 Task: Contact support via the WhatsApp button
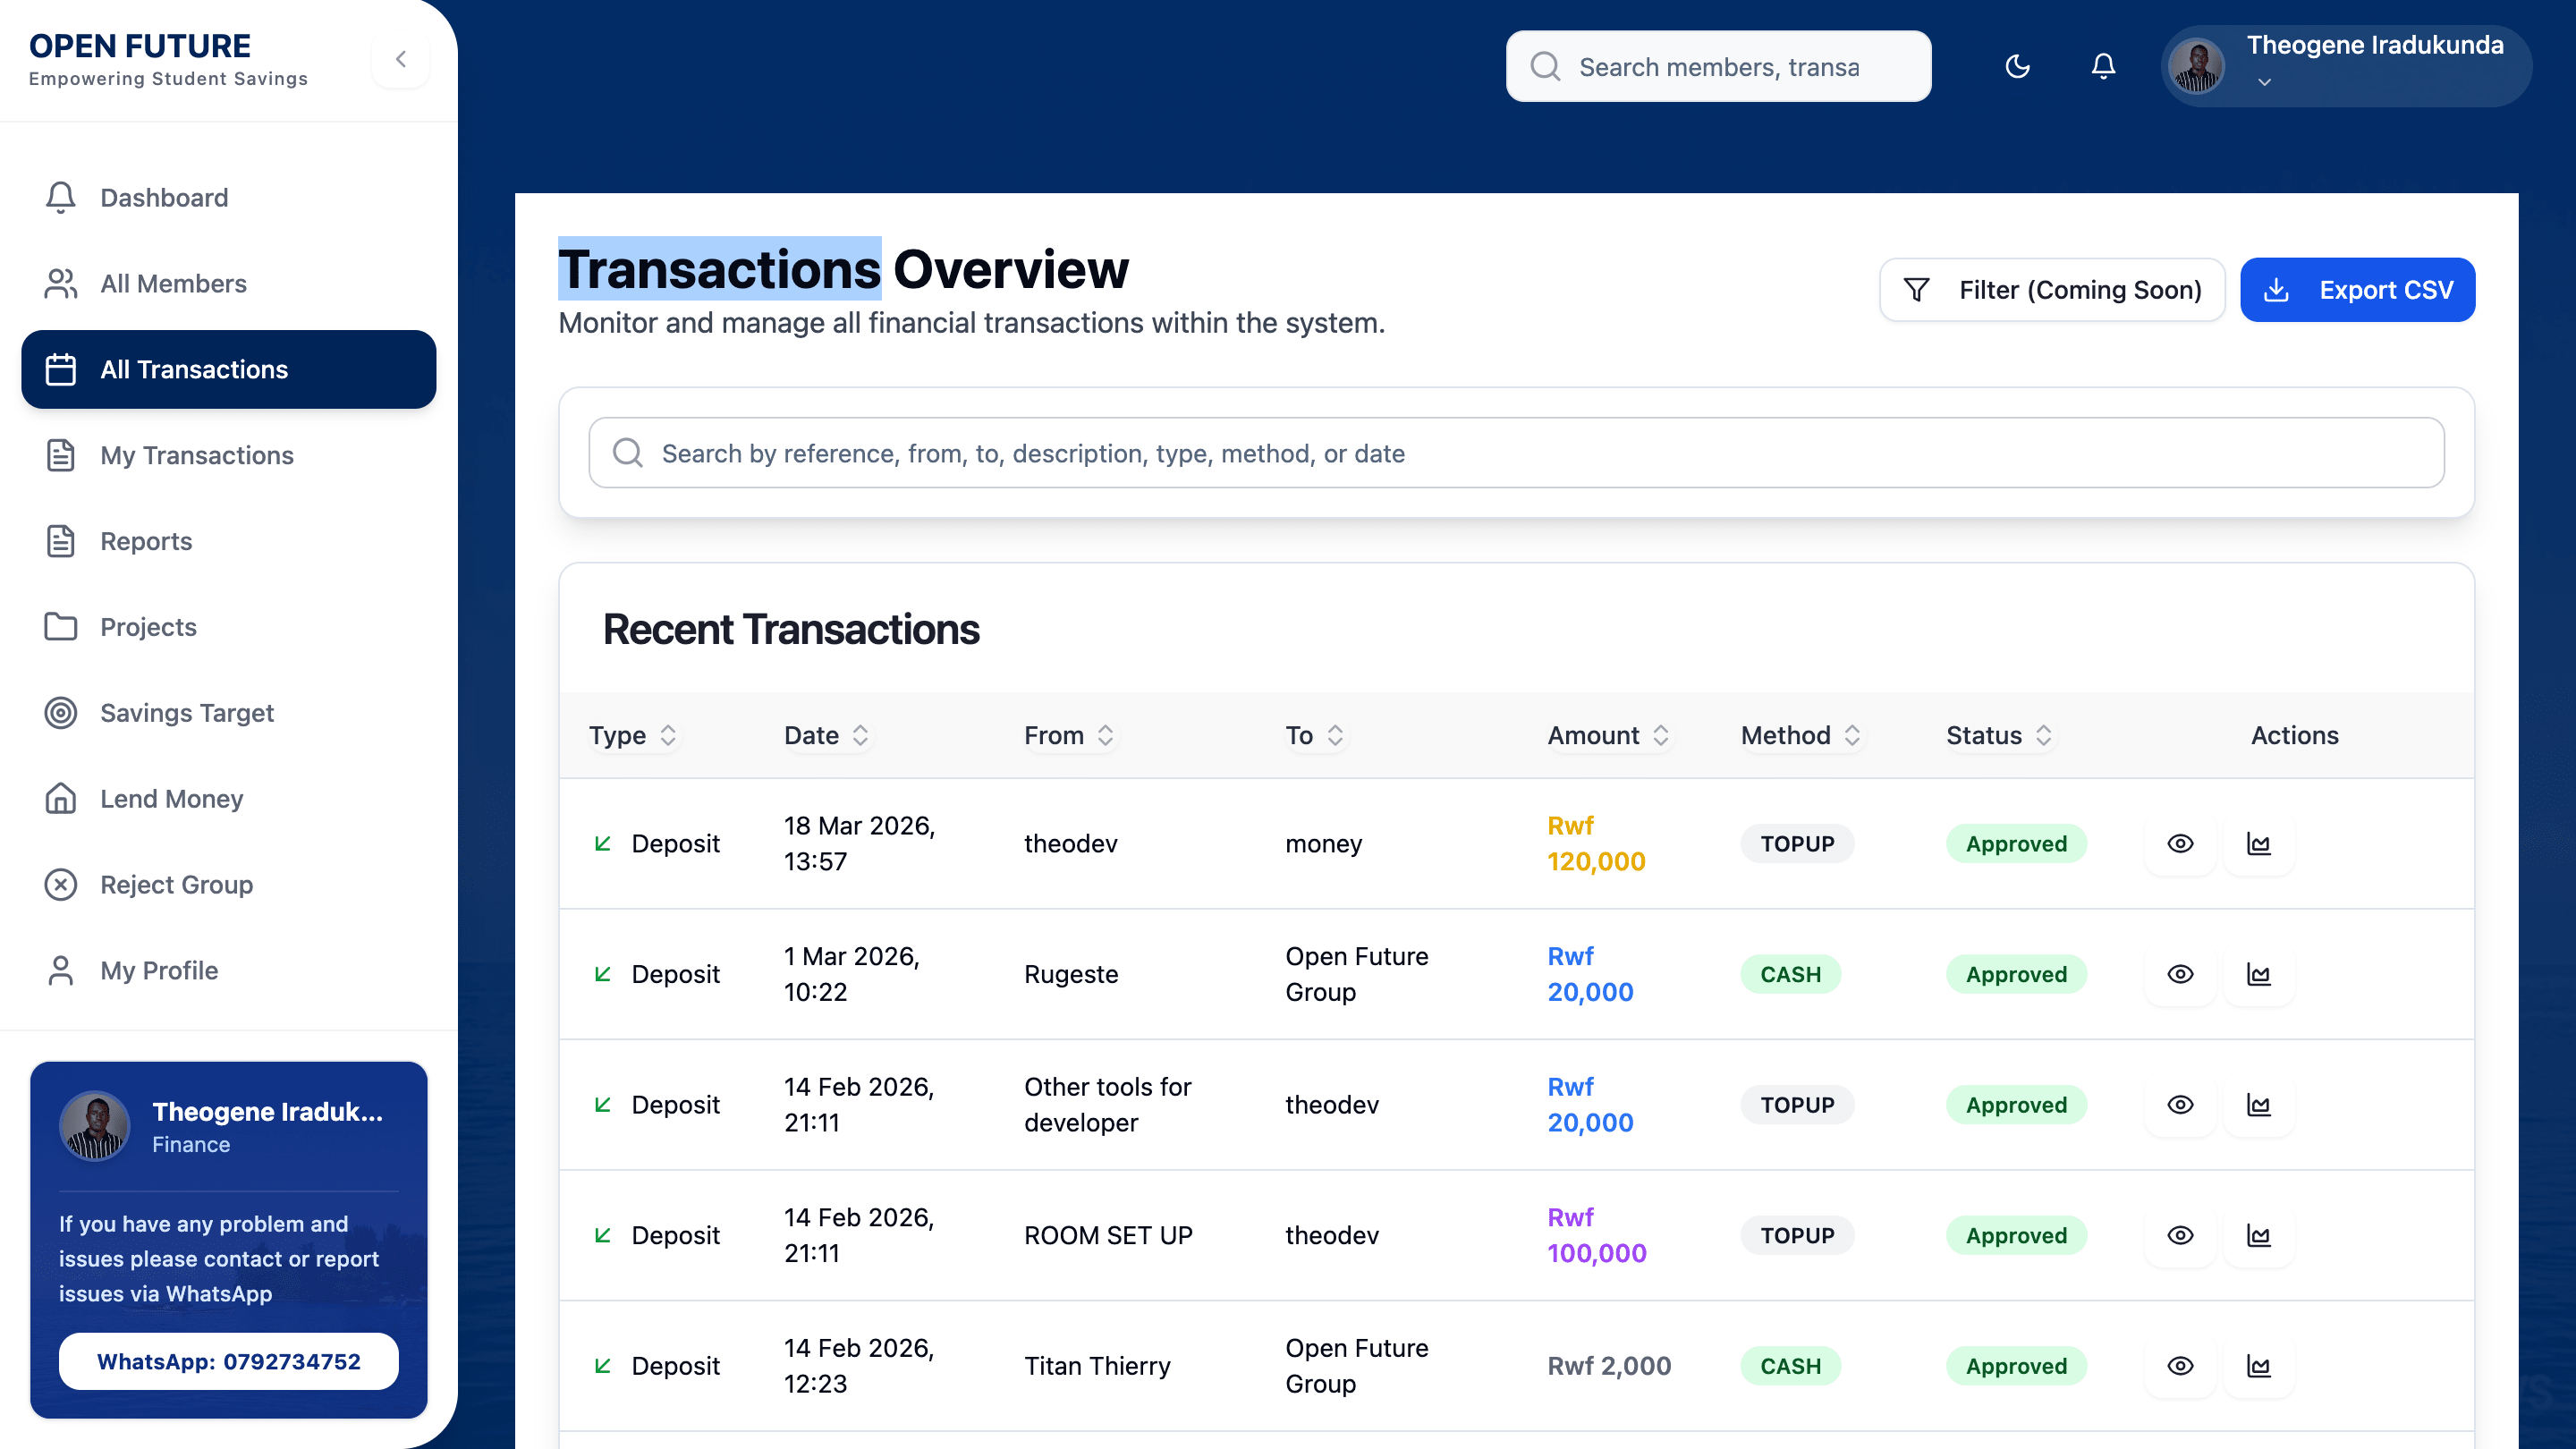click(x=228, y=1361)
